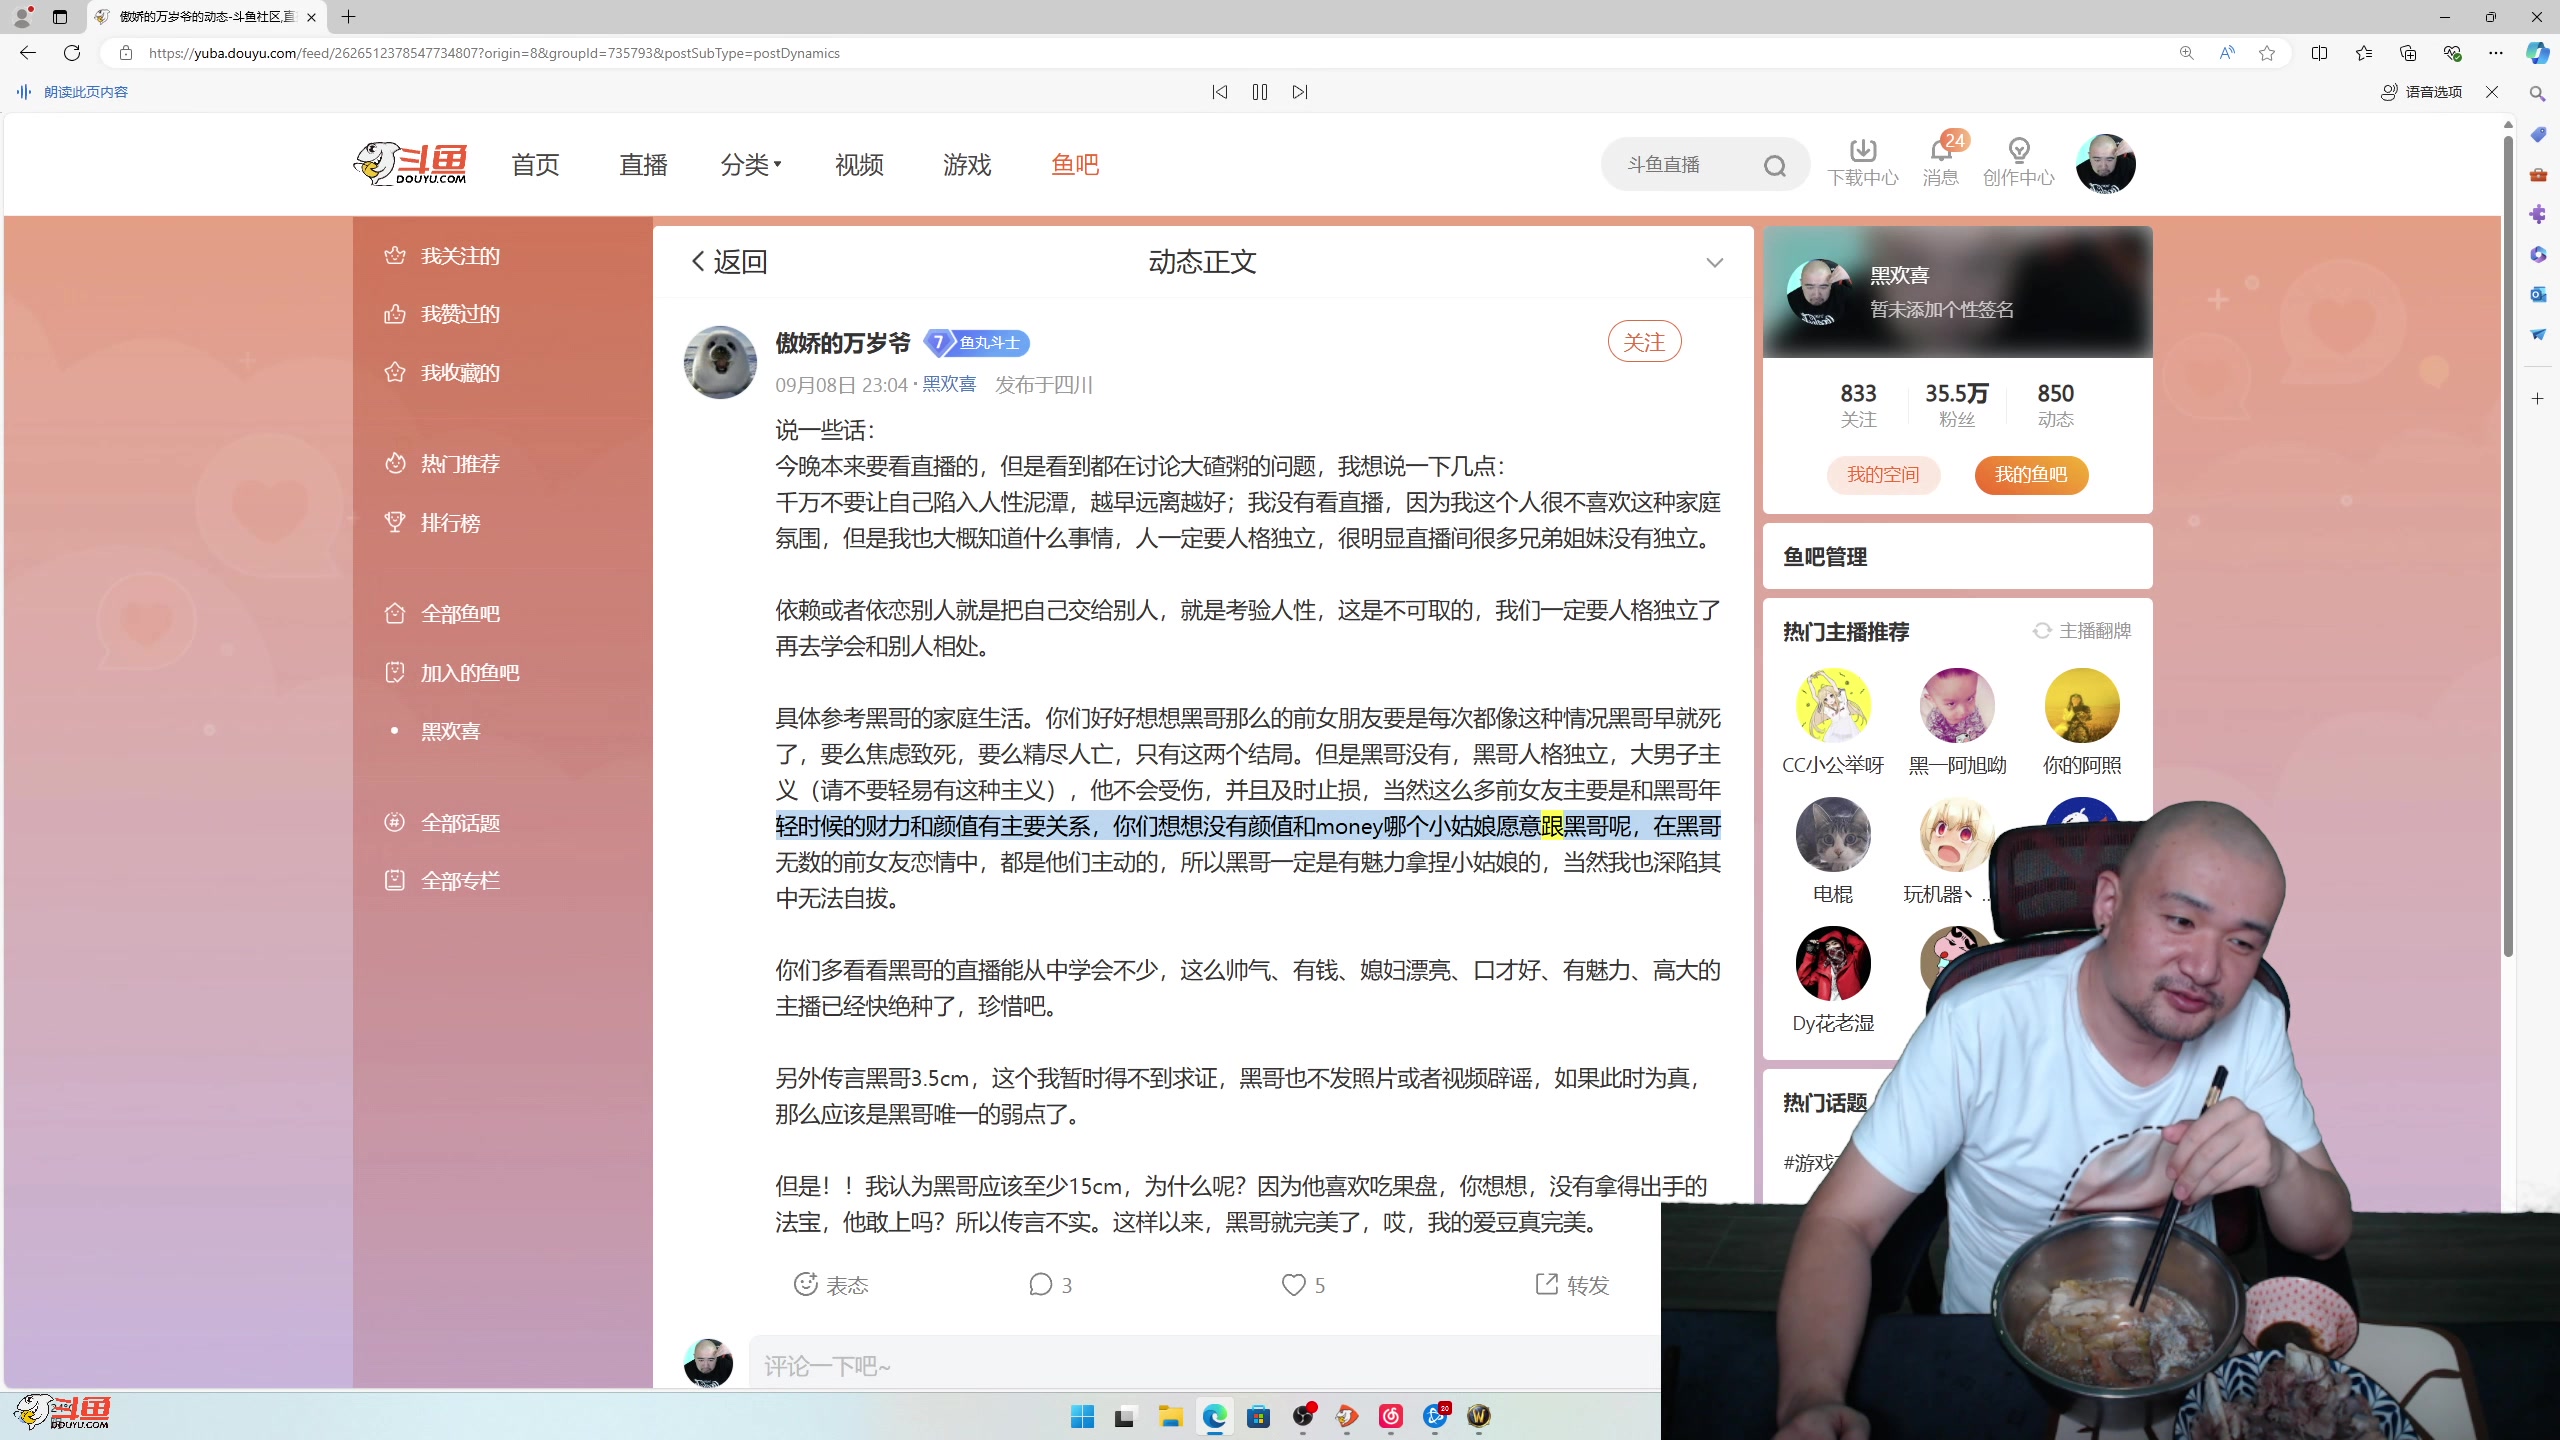
Task: Open streamer 电棍 avatar
Action: click(1833, 835)
